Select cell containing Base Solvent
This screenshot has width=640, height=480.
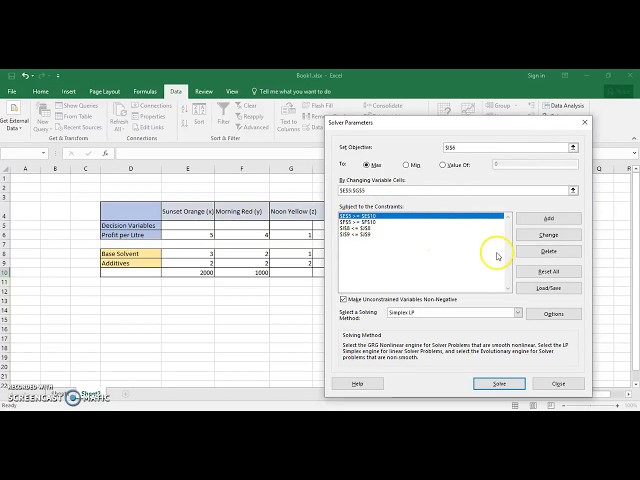(131, 253)
